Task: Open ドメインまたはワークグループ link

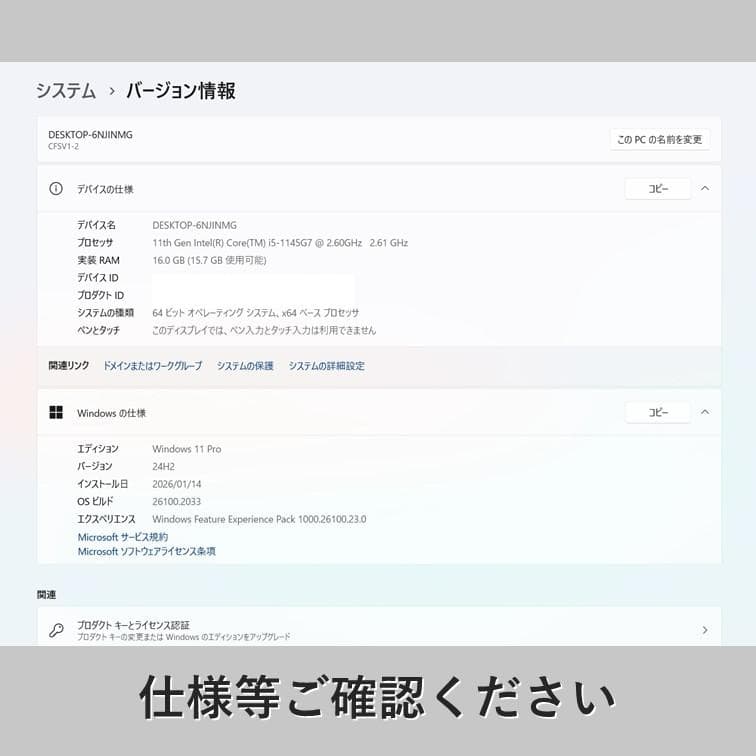Action: [x=153, y=366]
